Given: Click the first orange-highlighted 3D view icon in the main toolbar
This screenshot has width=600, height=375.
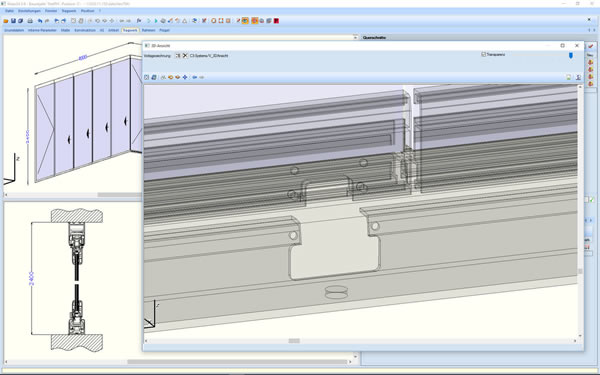Looking at the screenshot, I should 245,21.
